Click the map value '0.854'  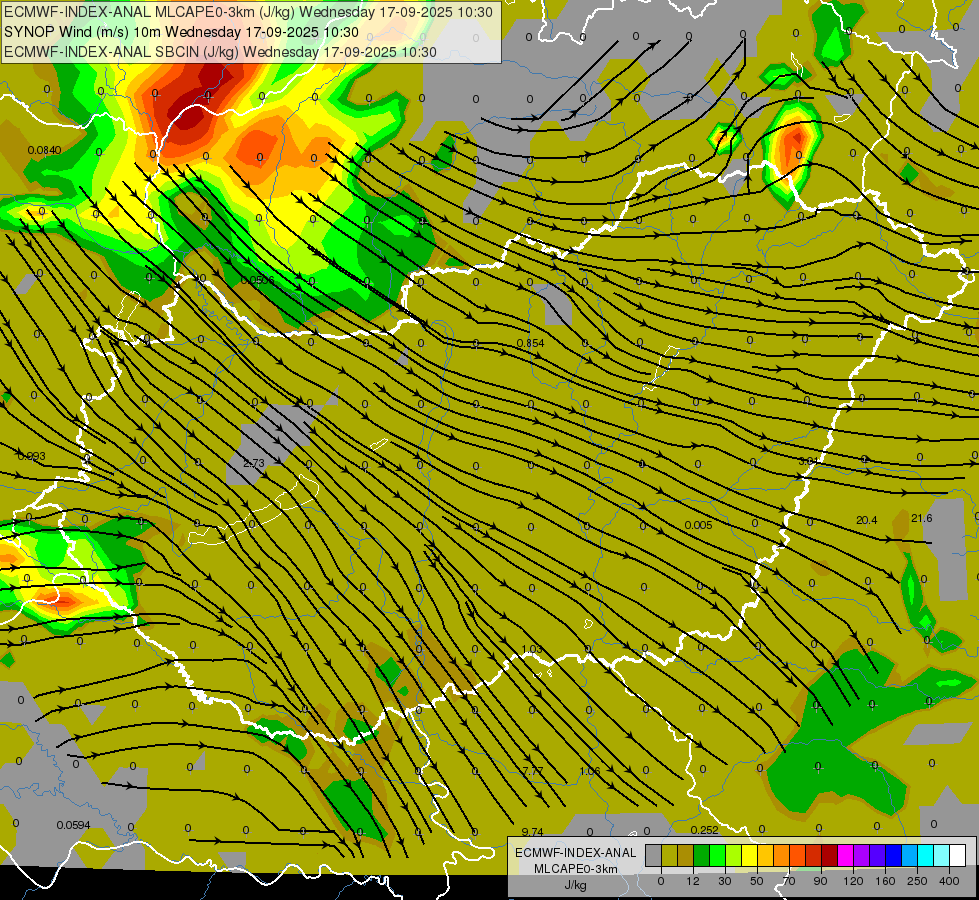tap(531, 343)
